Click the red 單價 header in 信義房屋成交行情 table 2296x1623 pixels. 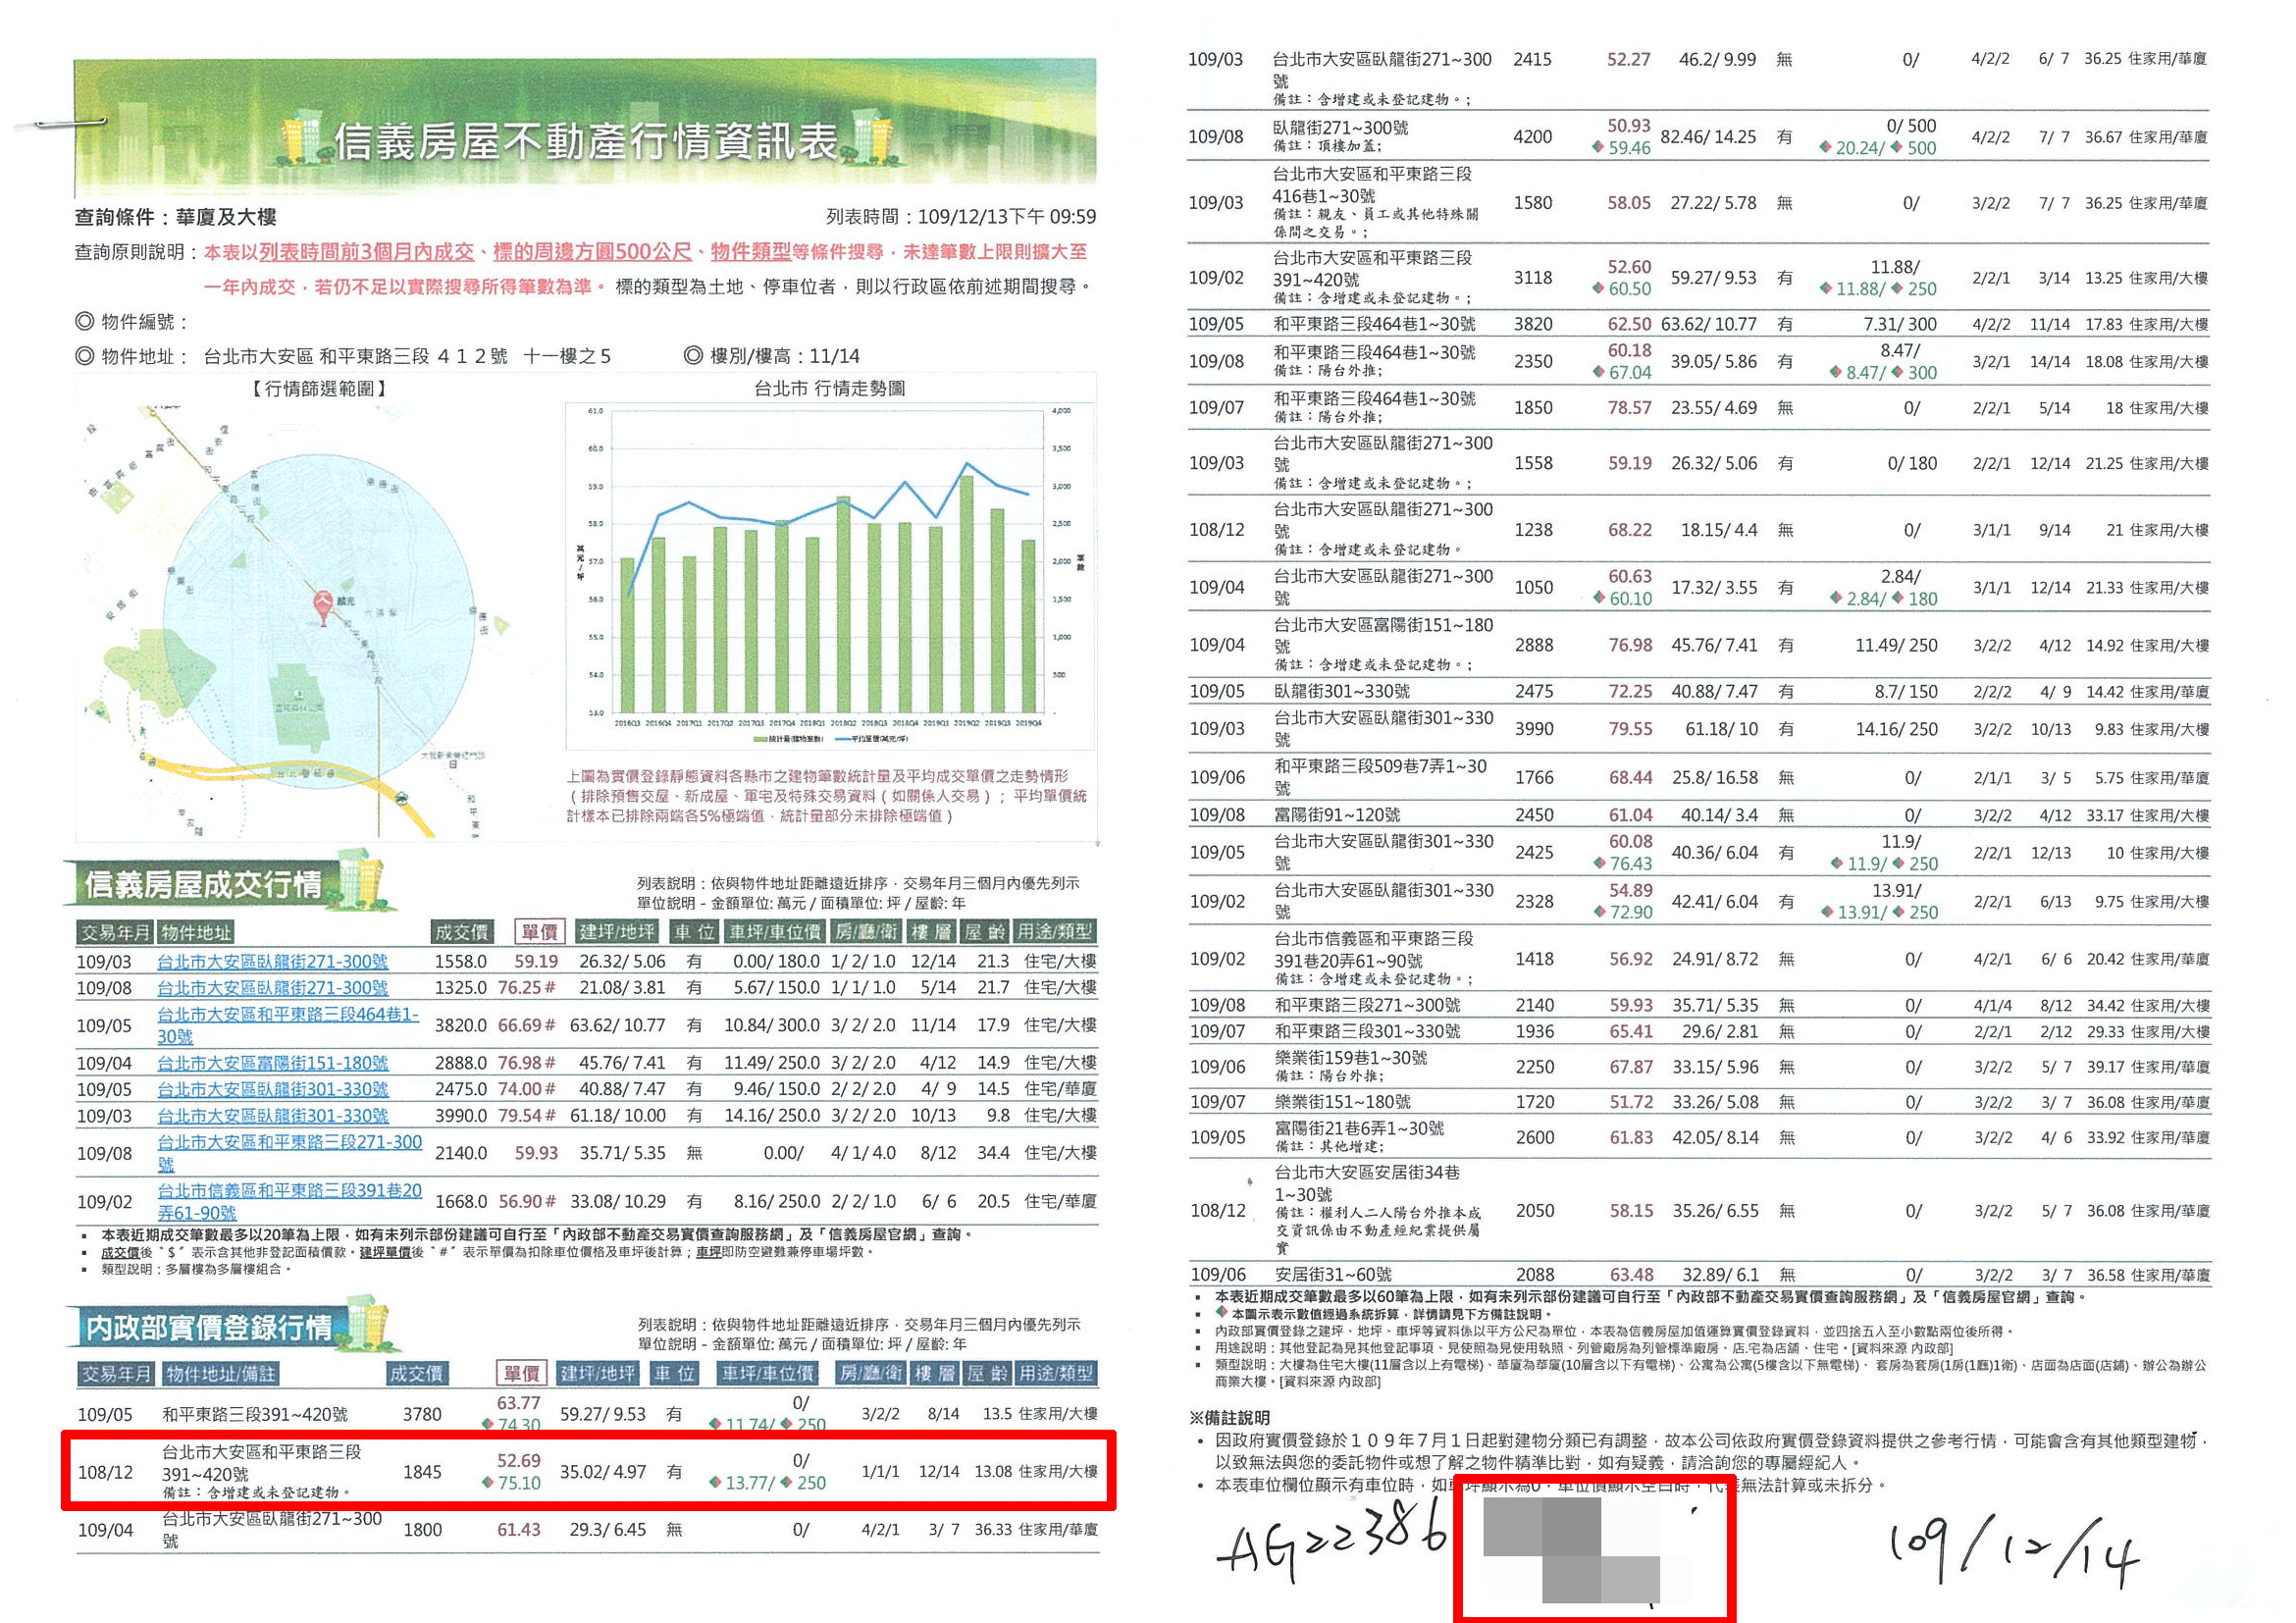point(539,932)
